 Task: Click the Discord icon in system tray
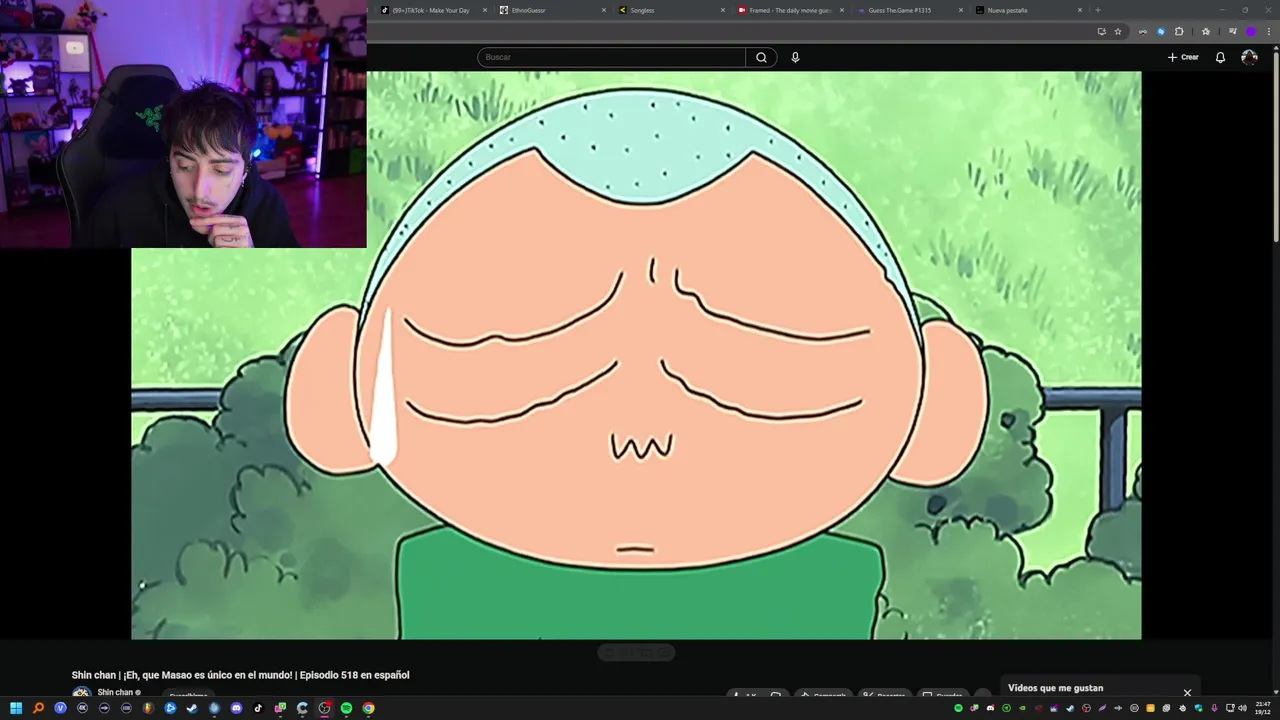(990, 708)
